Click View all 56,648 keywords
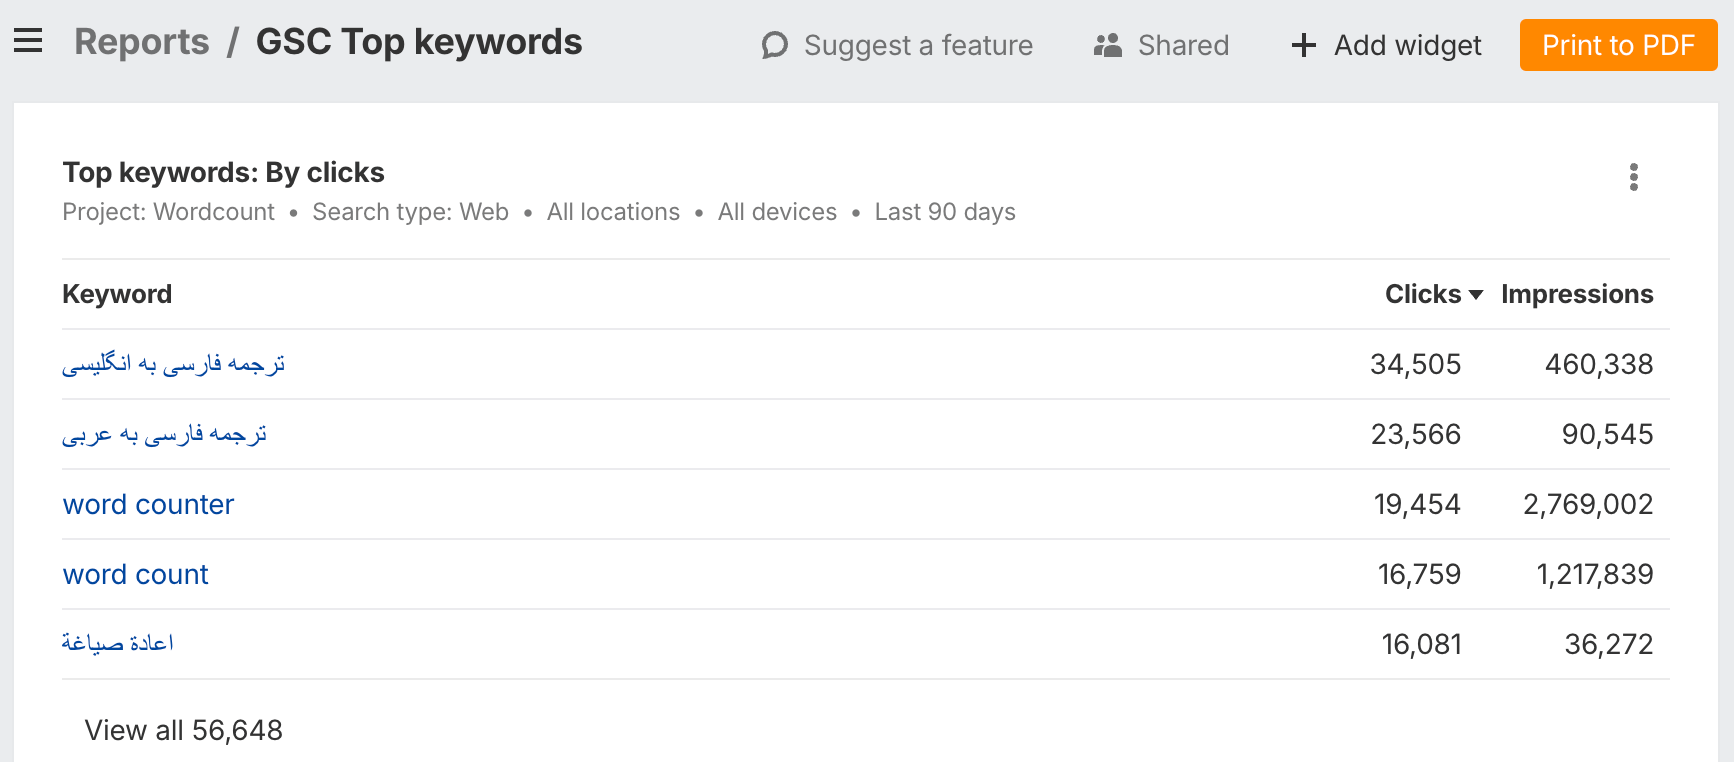 click(x=183, y=730)
